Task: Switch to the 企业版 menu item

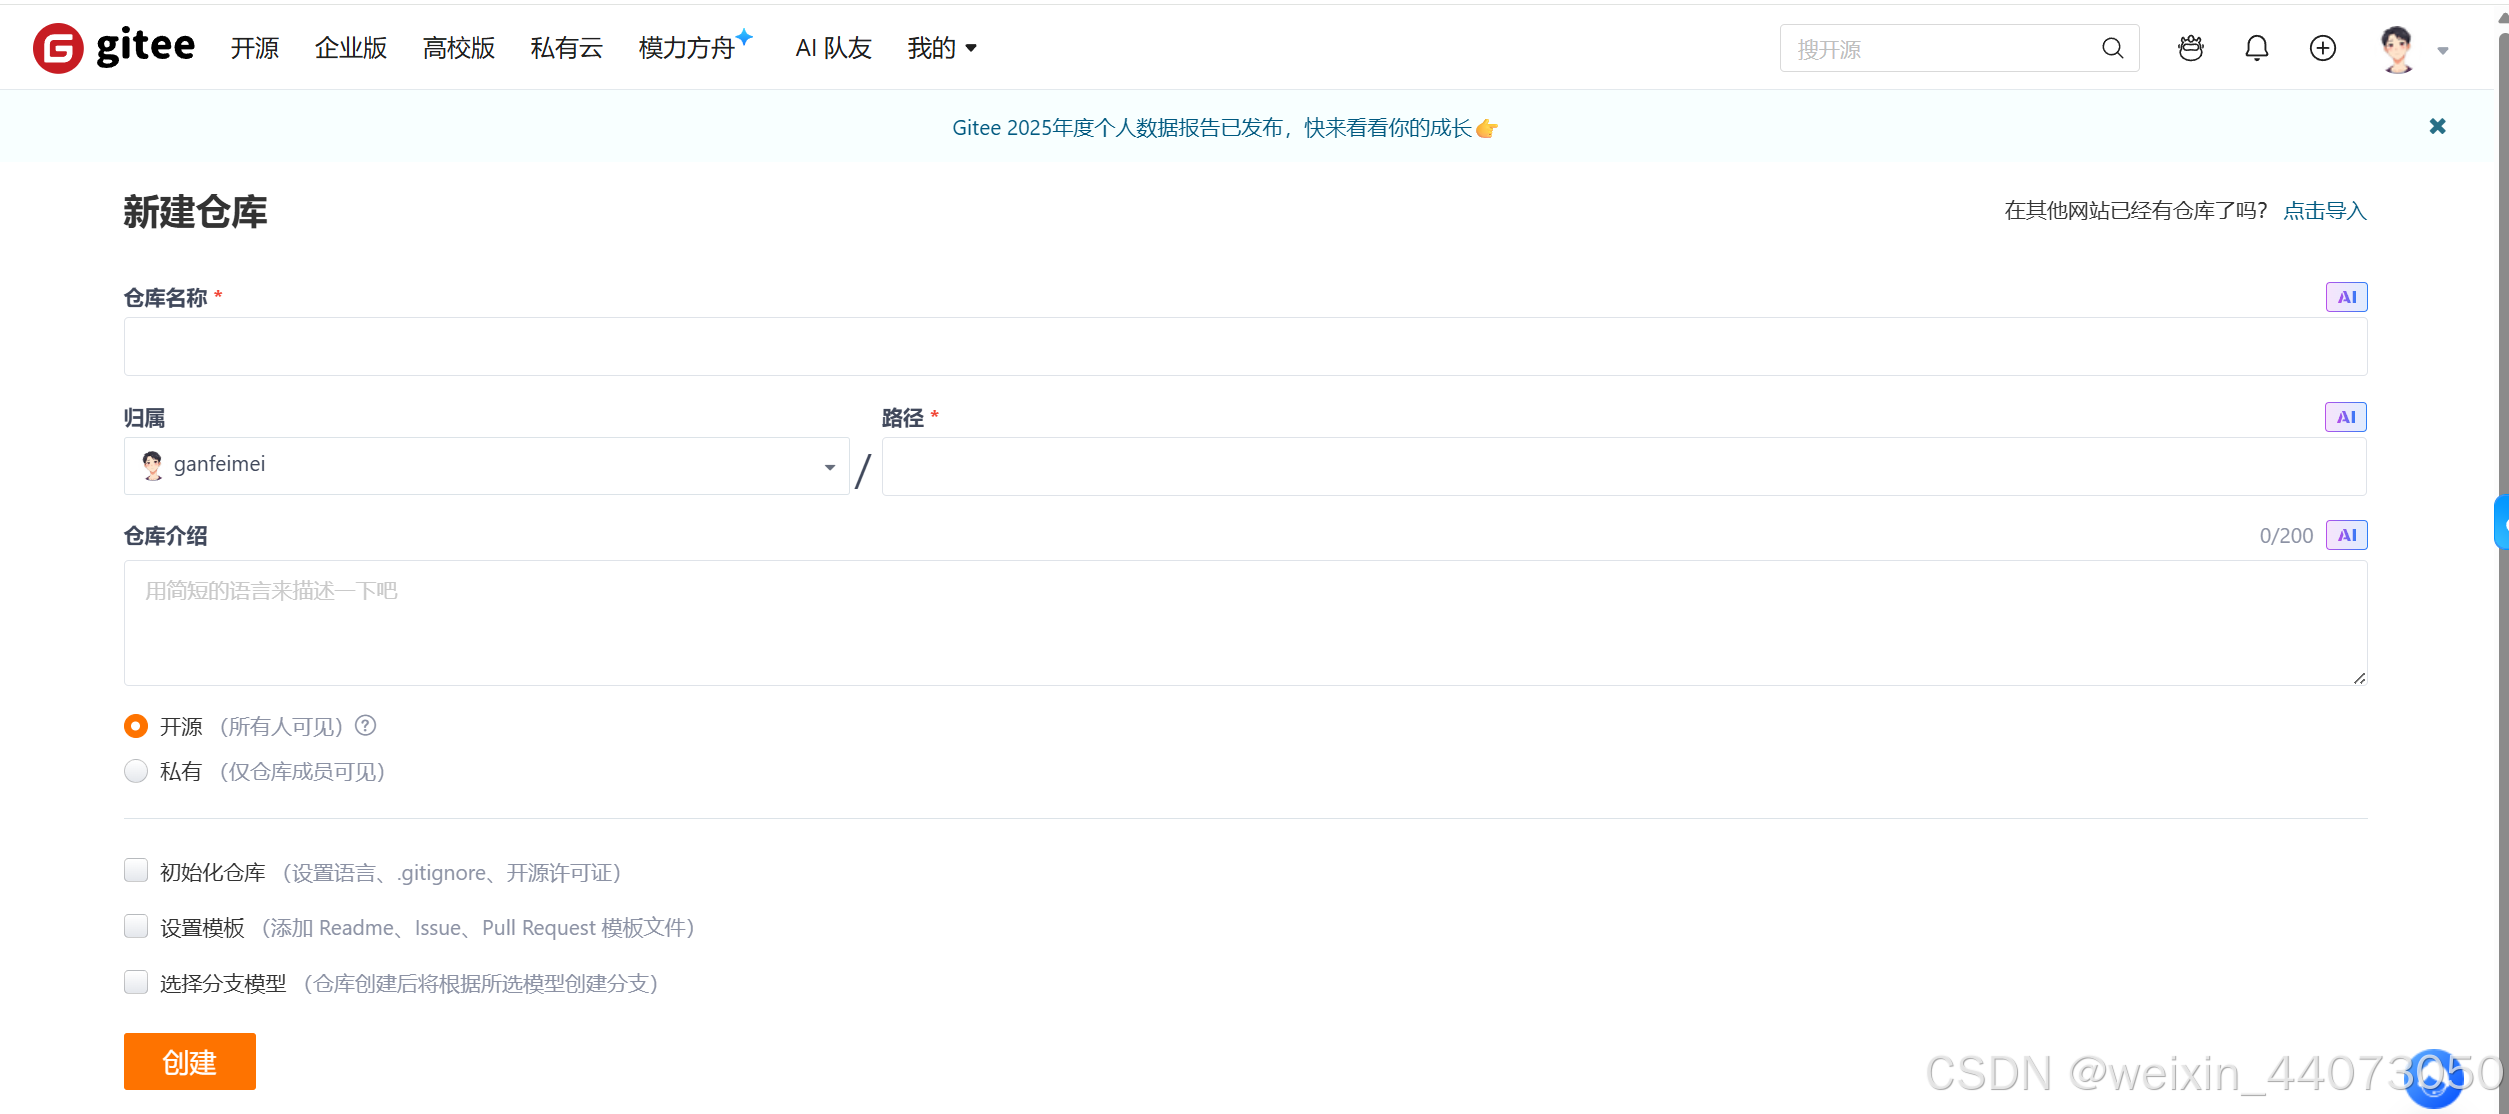Action: point(350,47)
